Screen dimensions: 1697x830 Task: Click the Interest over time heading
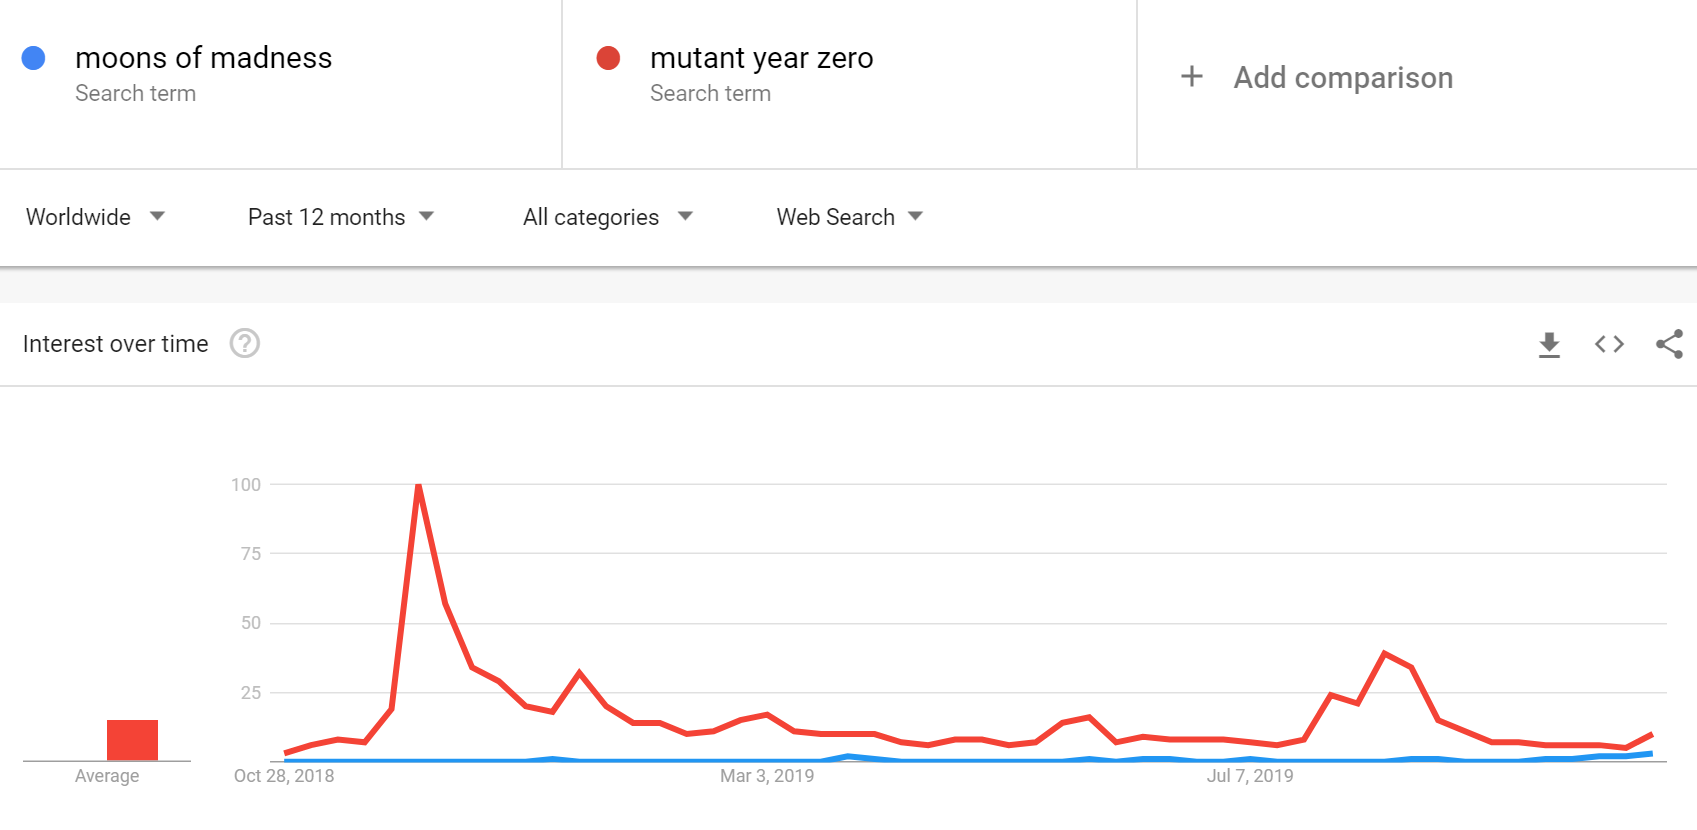tap(116, 344)
